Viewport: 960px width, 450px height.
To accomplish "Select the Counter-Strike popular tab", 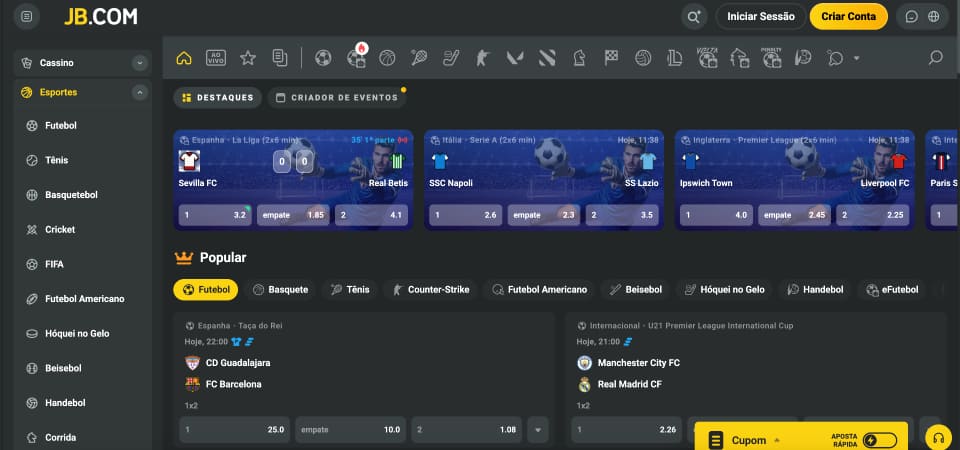I will click(430, 290).
